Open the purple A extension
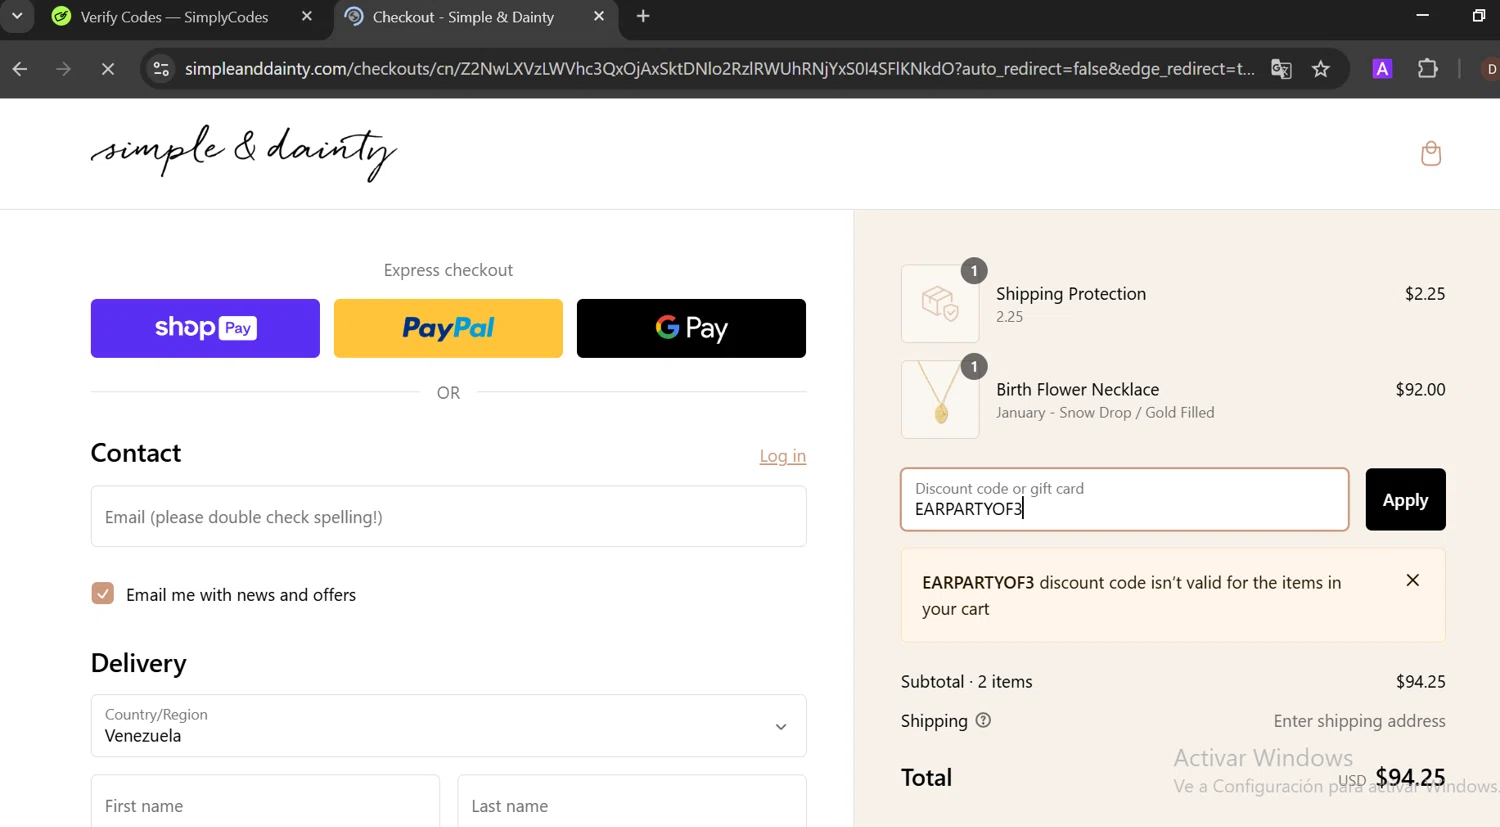The image size is (1500, 827). click(x=1382, y=69)
